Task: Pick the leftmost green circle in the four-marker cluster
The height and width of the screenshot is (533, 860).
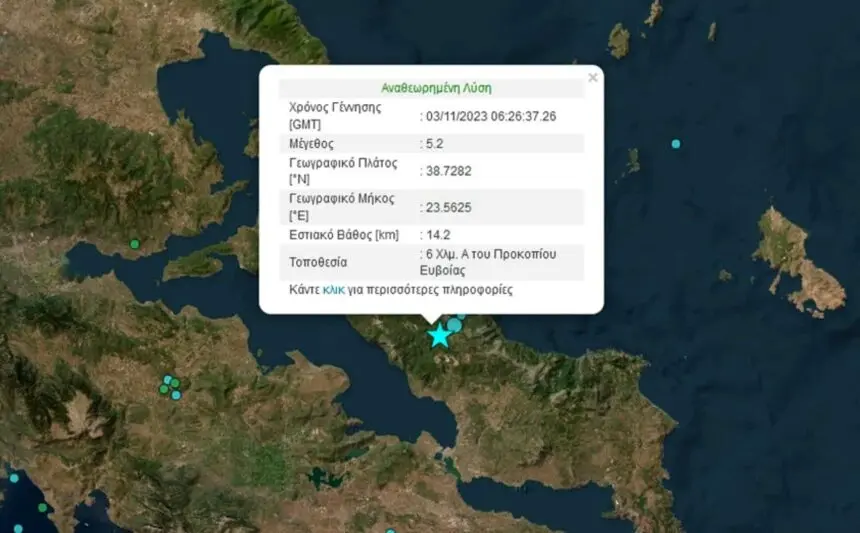Action: click(163, 389)
